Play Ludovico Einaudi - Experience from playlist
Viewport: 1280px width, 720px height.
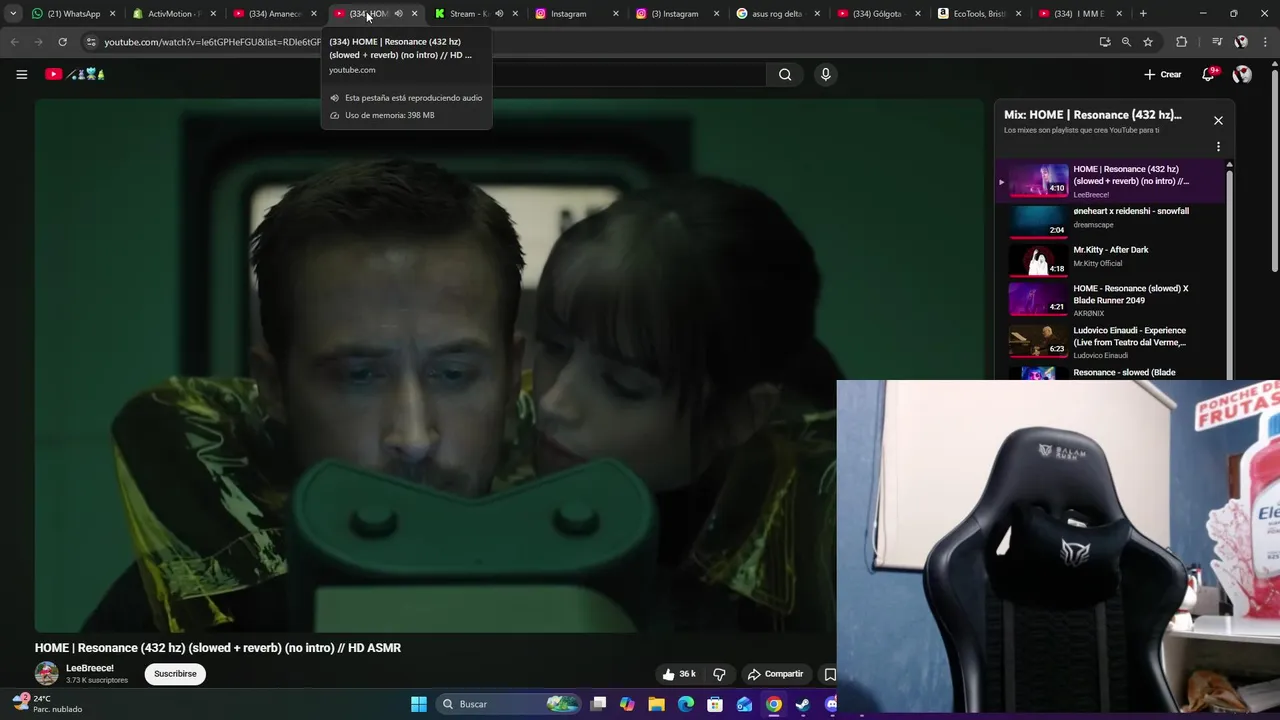[x=1110, y=342]
